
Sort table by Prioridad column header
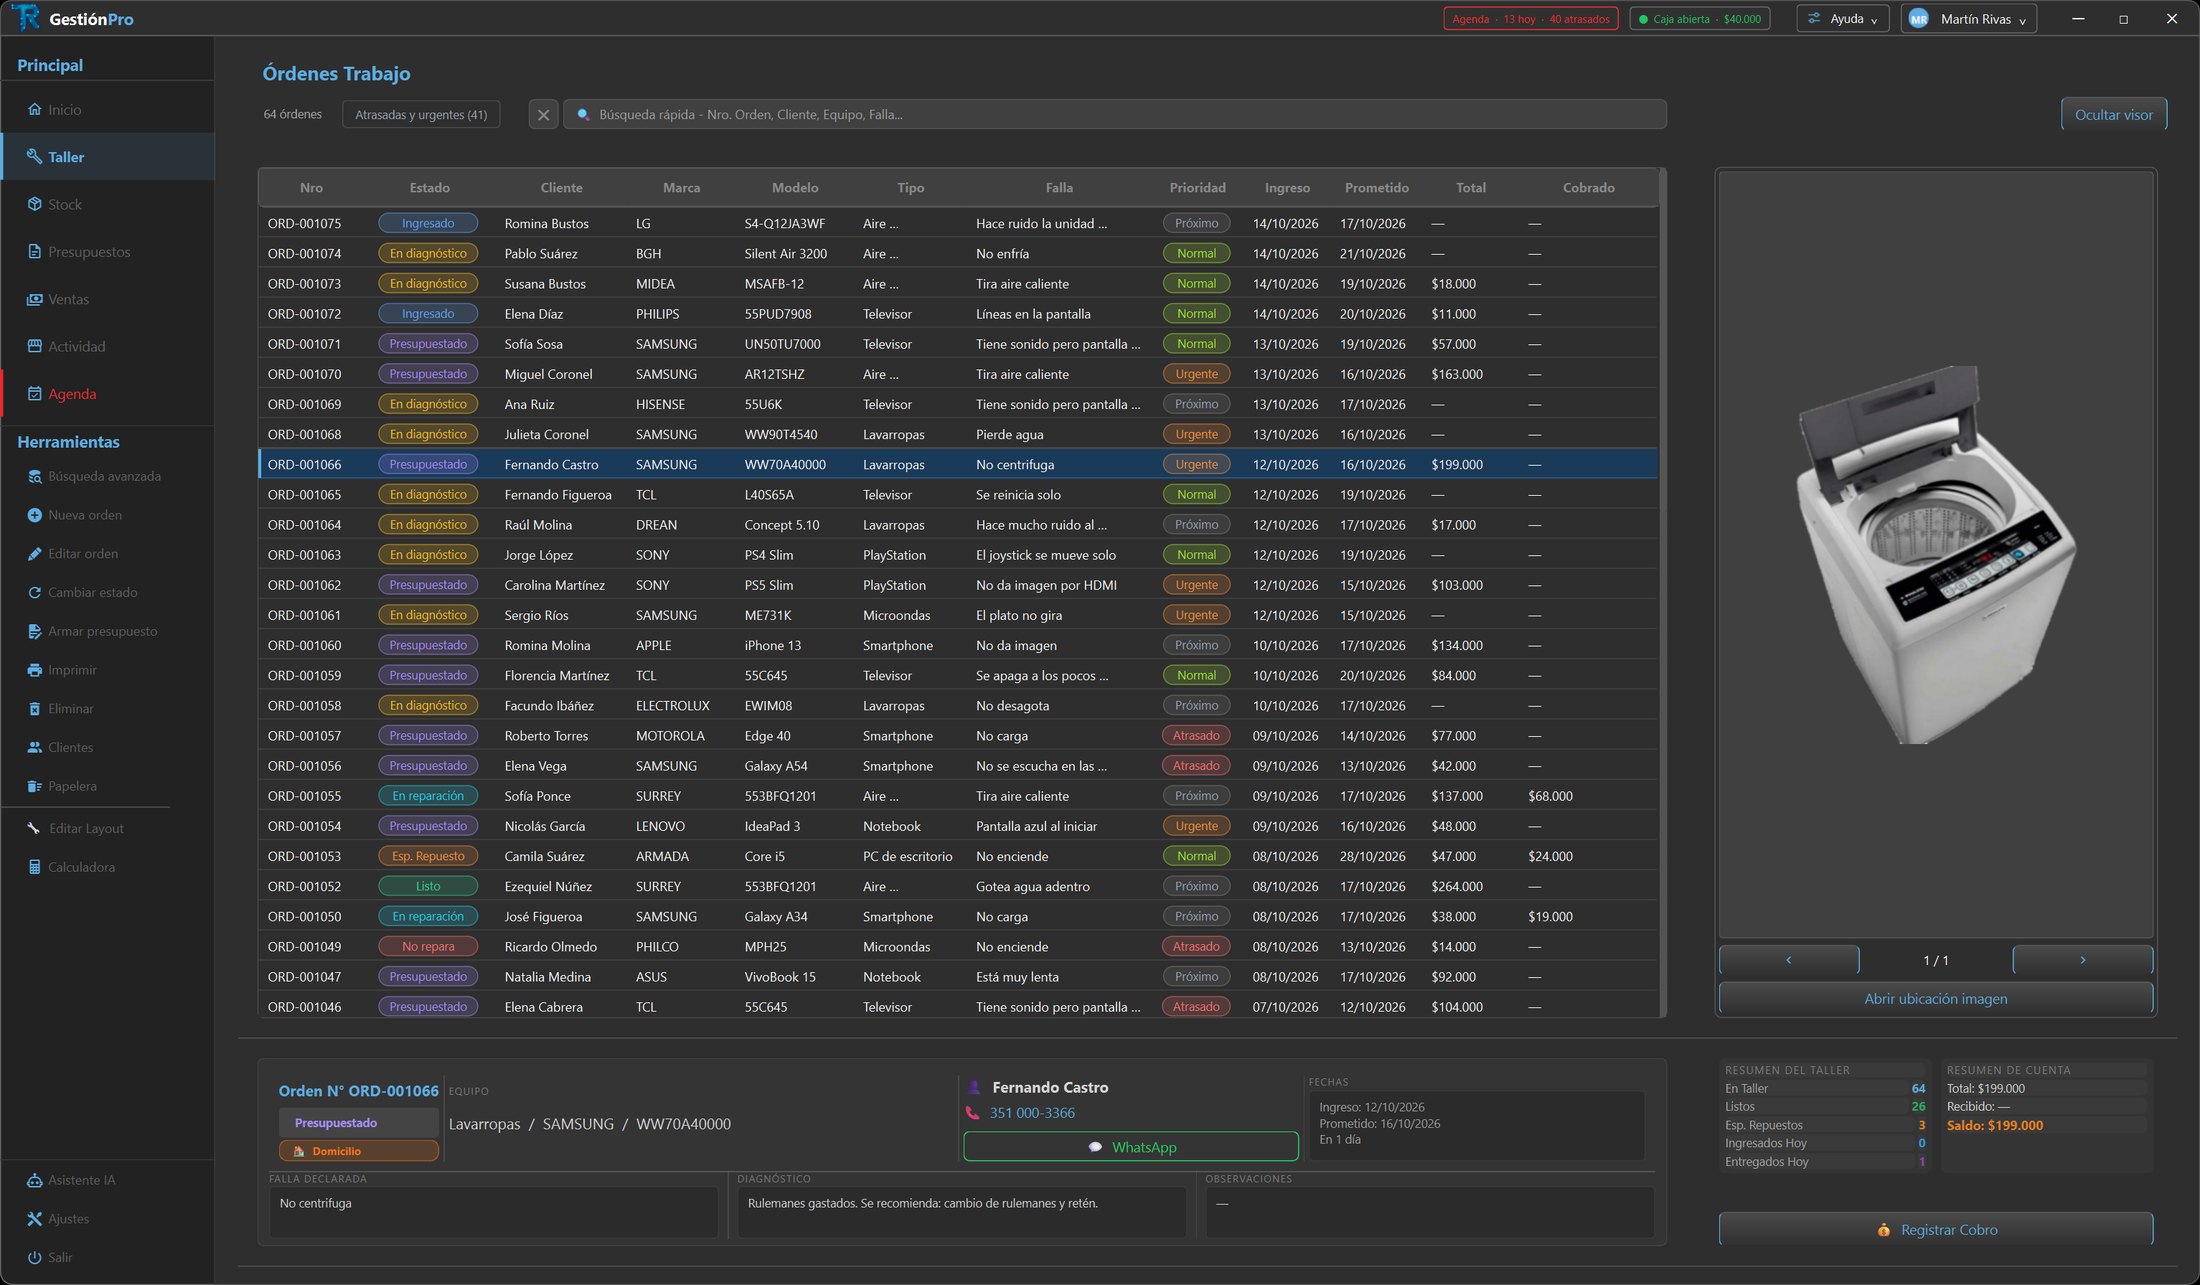[x=1197, y=187]
